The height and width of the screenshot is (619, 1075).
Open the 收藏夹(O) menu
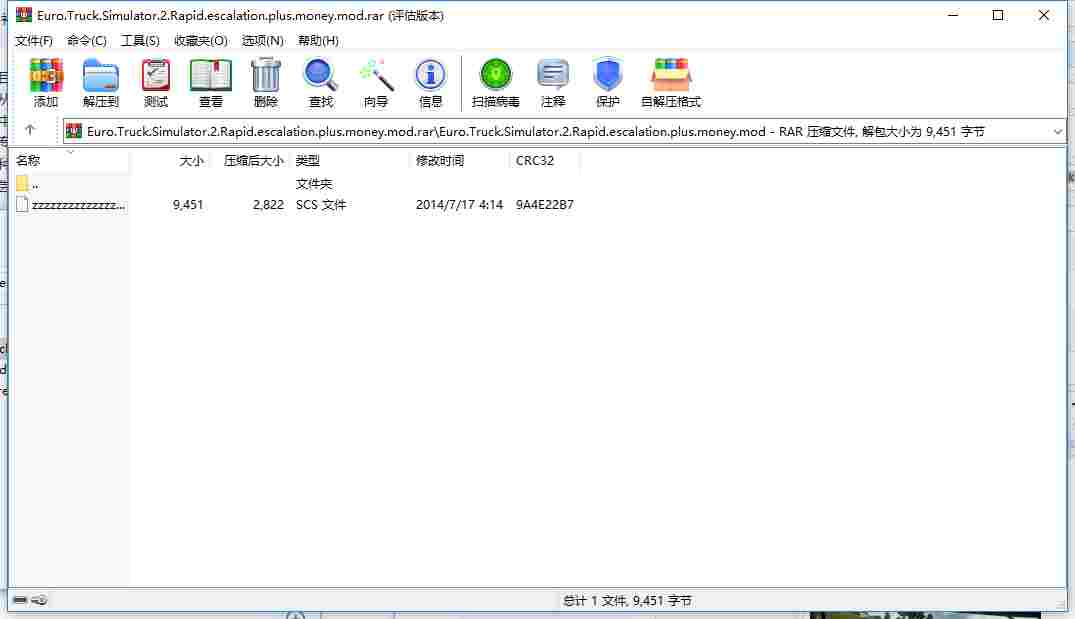[200, 40]
